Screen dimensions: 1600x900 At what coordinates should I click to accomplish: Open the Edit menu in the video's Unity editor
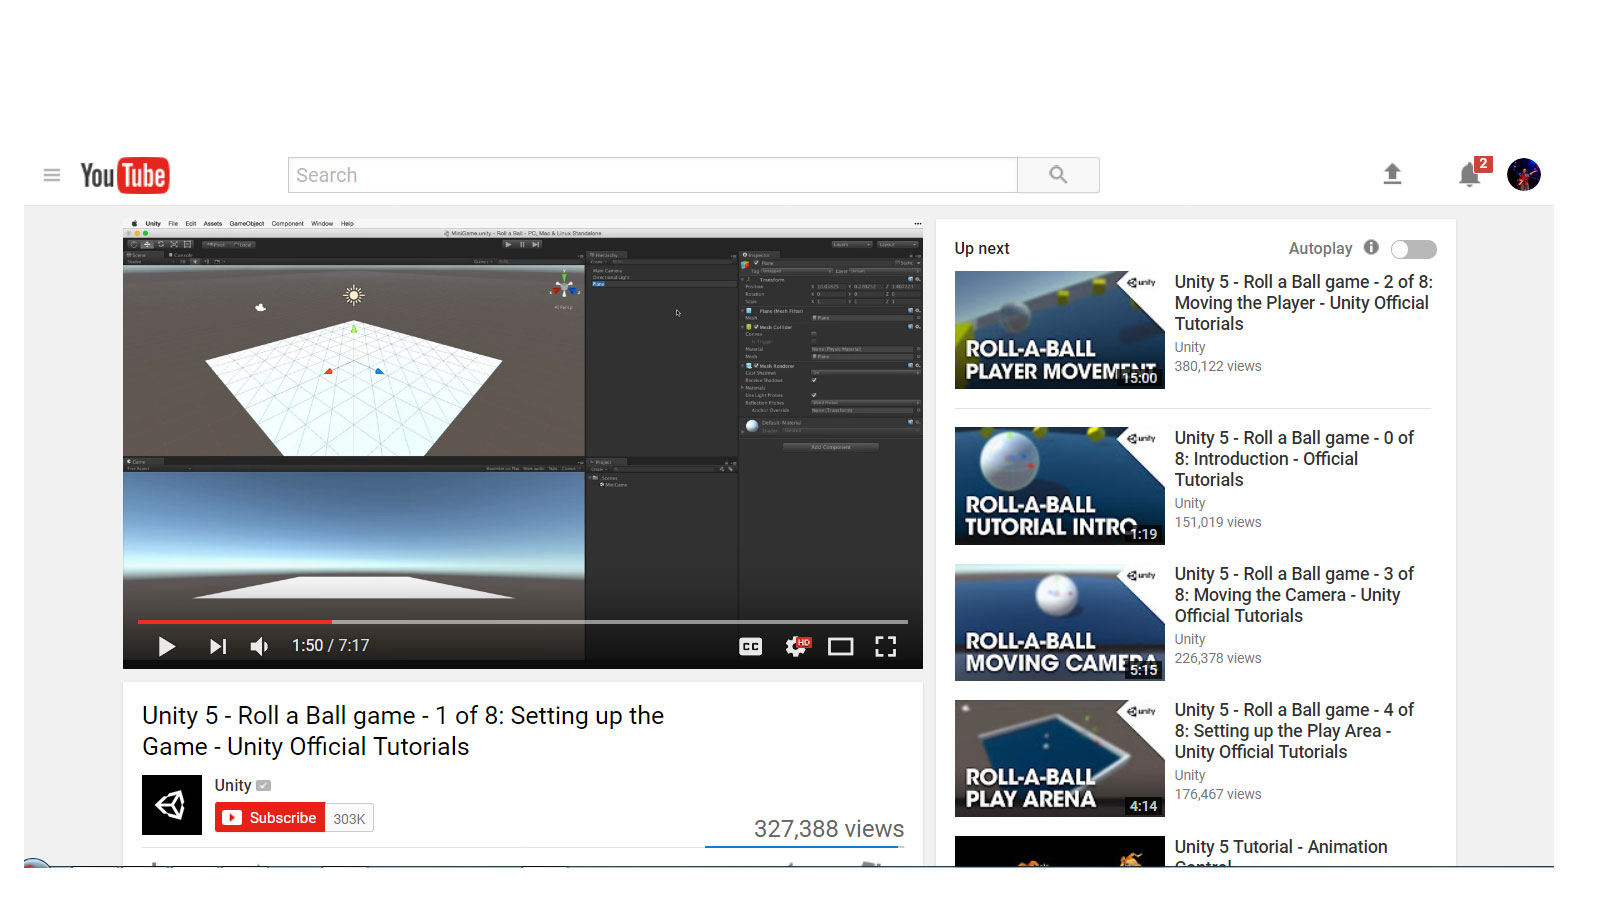[190, 223]
